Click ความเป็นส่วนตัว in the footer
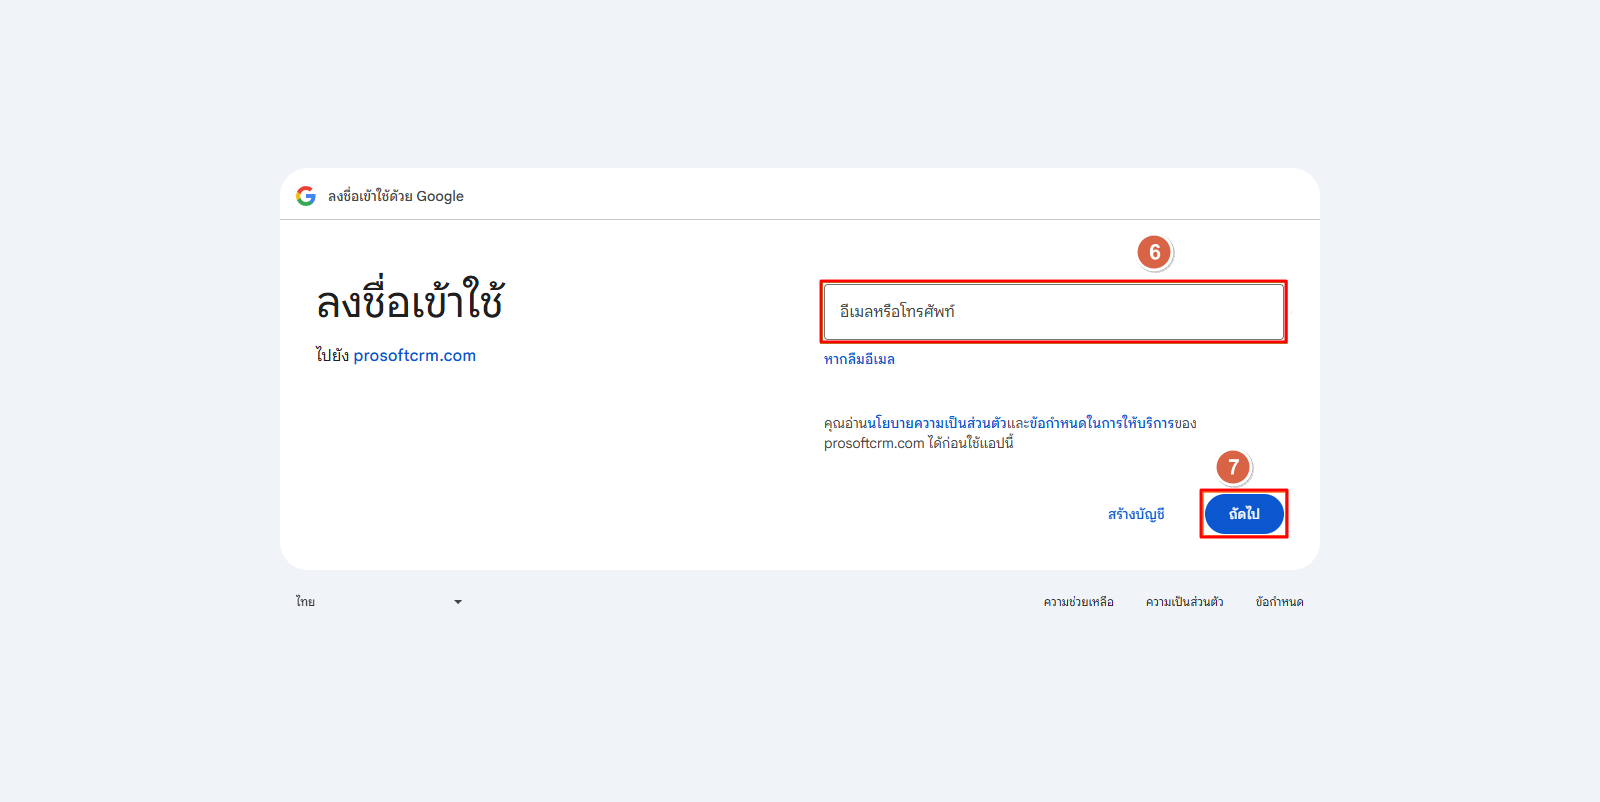Viewport: 1600px width, 802px height. [x=1184, y=602]
